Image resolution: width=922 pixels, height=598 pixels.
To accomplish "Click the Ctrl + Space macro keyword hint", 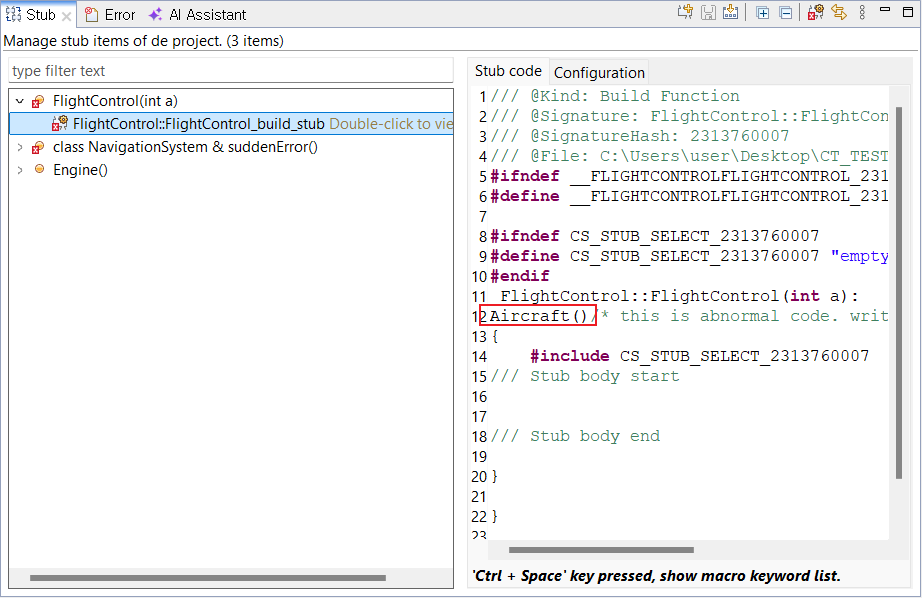I will (656, 576).
